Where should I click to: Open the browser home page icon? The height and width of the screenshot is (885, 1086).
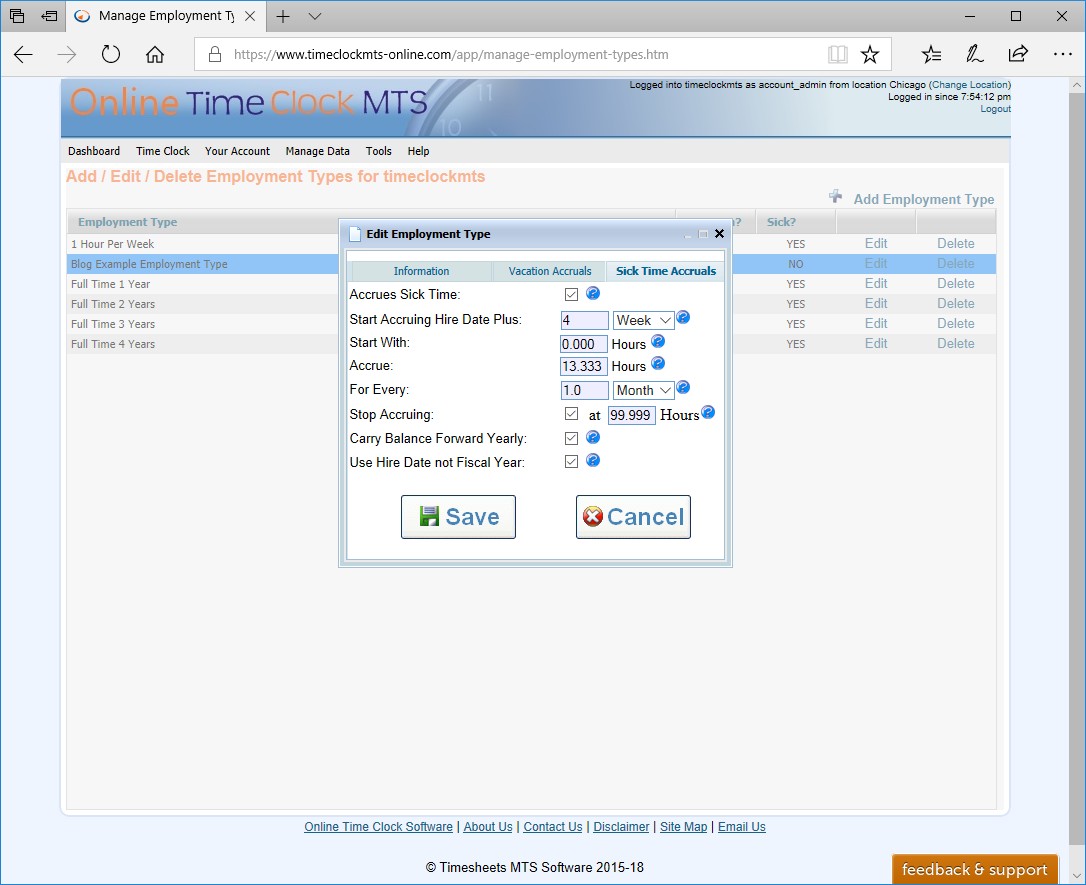click(x=155, y=55)
